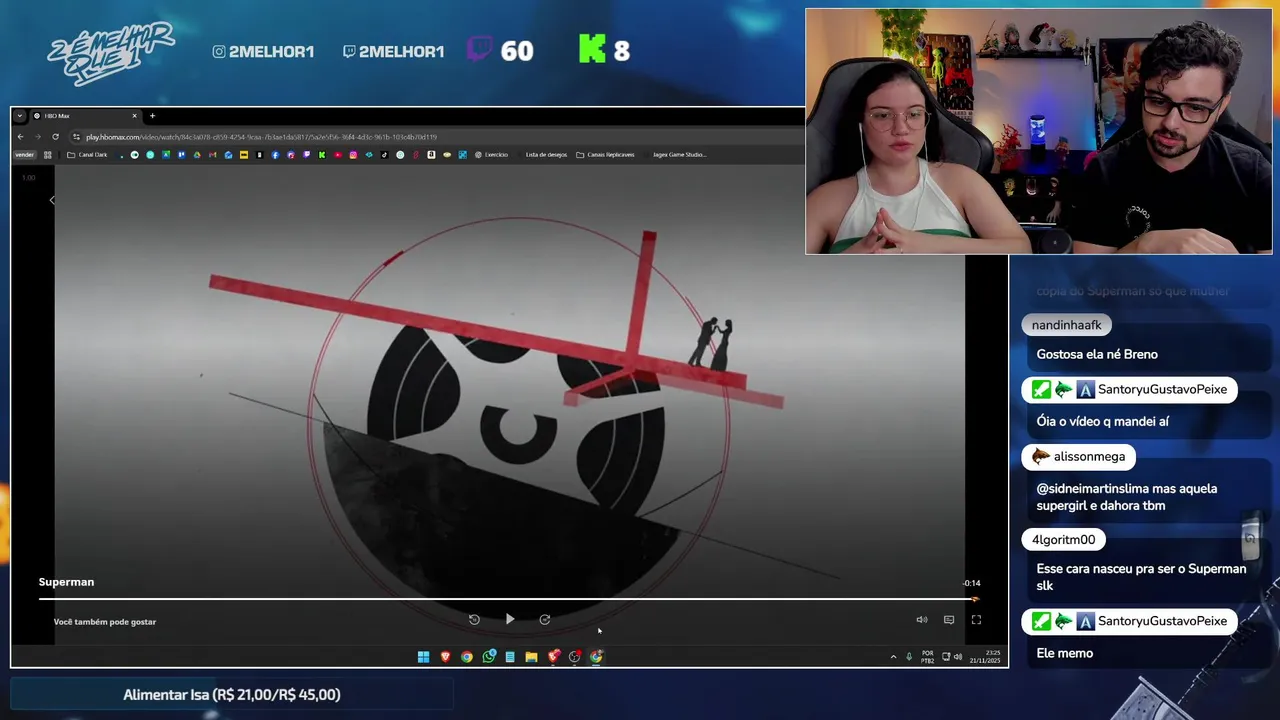This screenshot has width=1280, height=720.
Task: Open the Twitch bookmark icon
Action: tap(306, 155)
